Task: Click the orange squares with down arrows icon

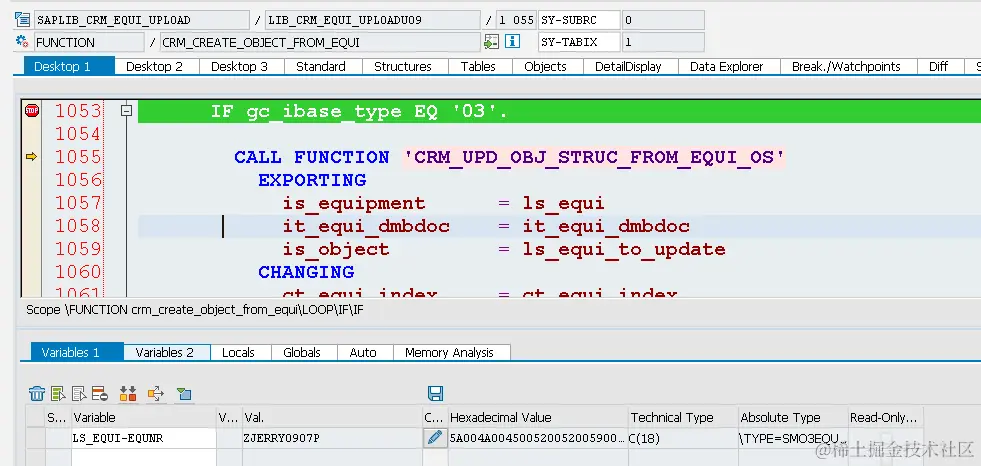Action: click(x=128, y=393)
